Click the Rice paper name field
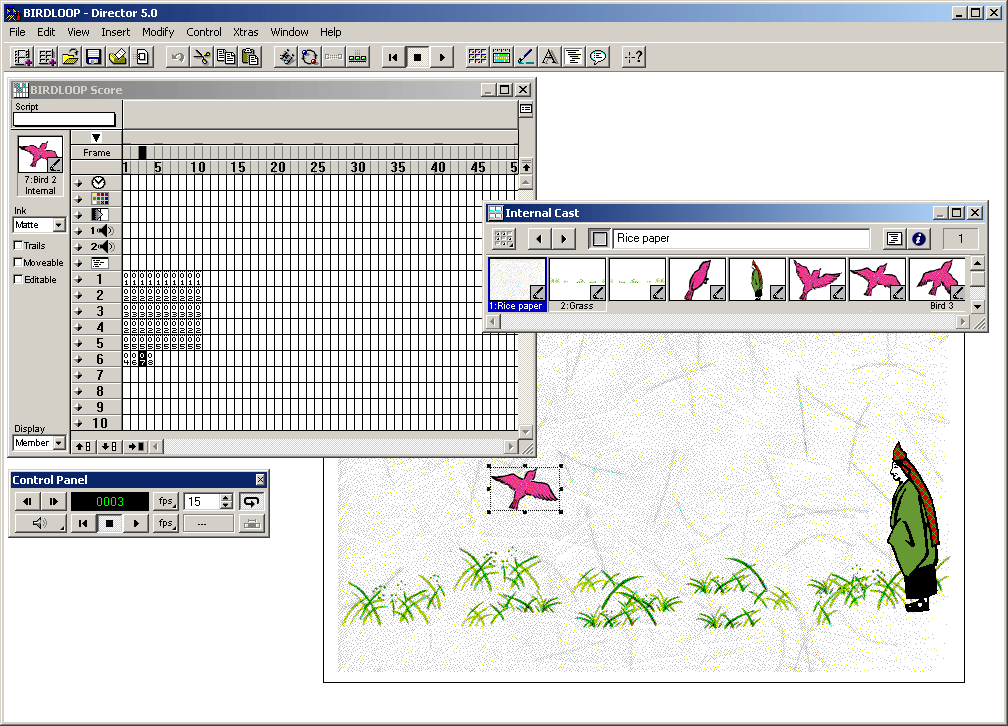The height and width of the screenshot is (726, 1008). pyautogui.click(x=741, y=239)
